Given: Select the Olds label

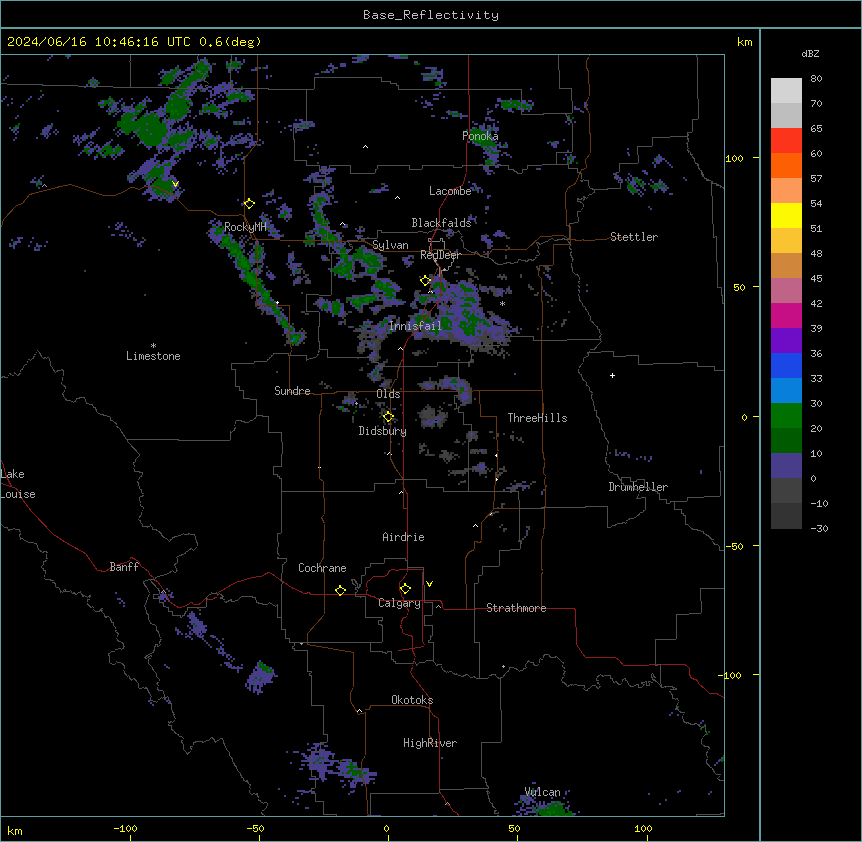Looking at the screenshot, I should (x=388, y=394).
